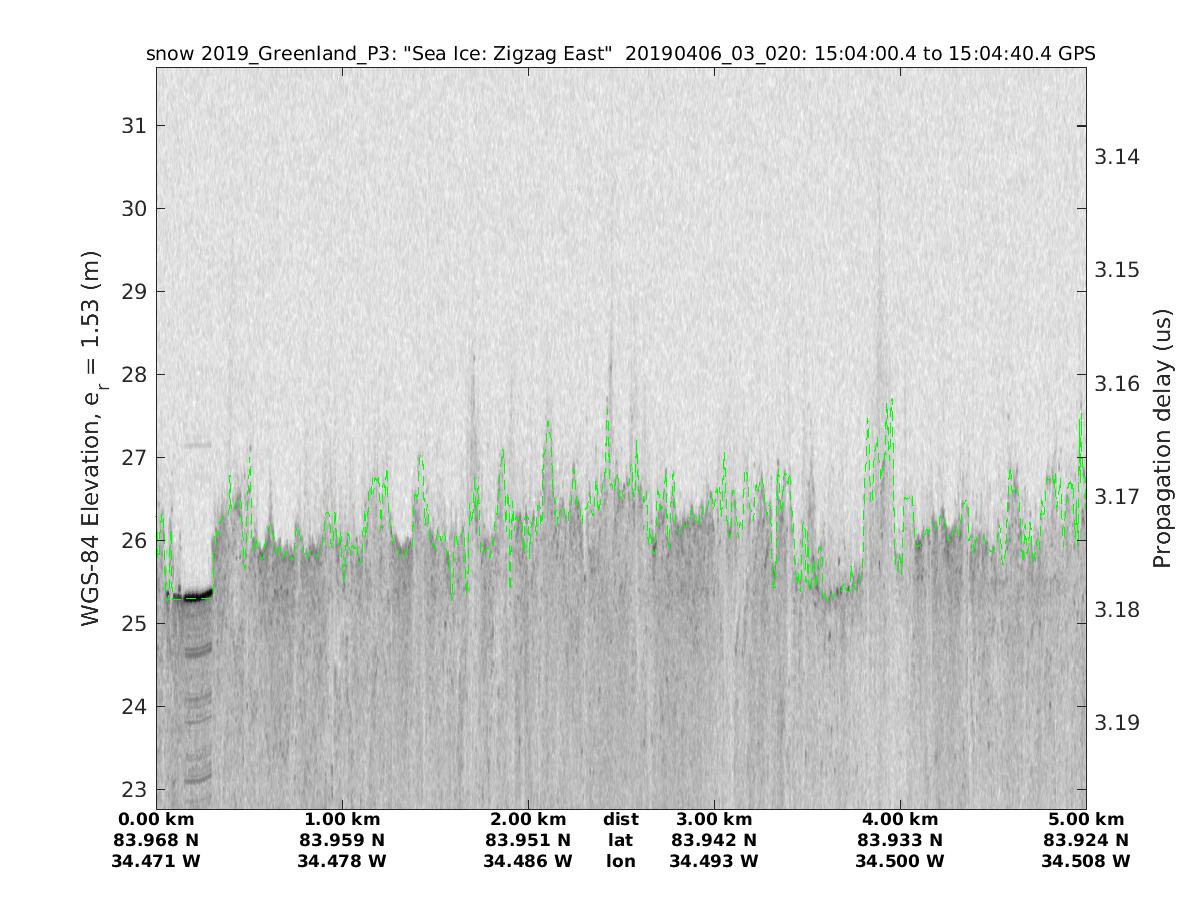
Task: Click the tall green peak near 4.00 km
Action: tap(888, 402)
